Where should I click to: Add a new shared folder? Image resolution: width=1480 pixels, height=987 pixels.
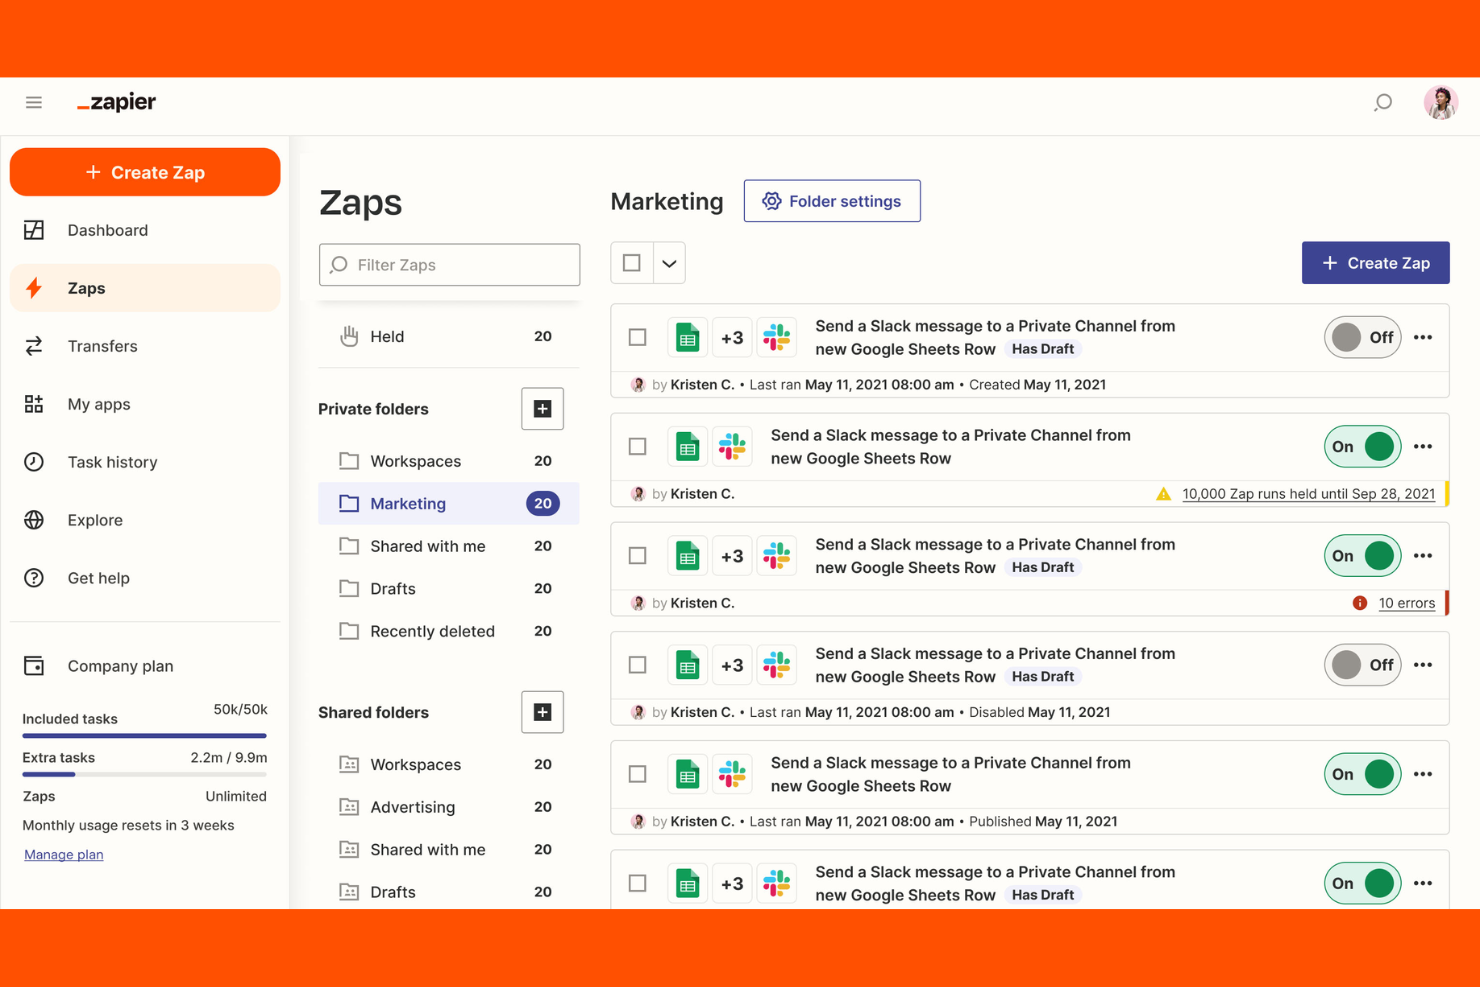[542, 712]
